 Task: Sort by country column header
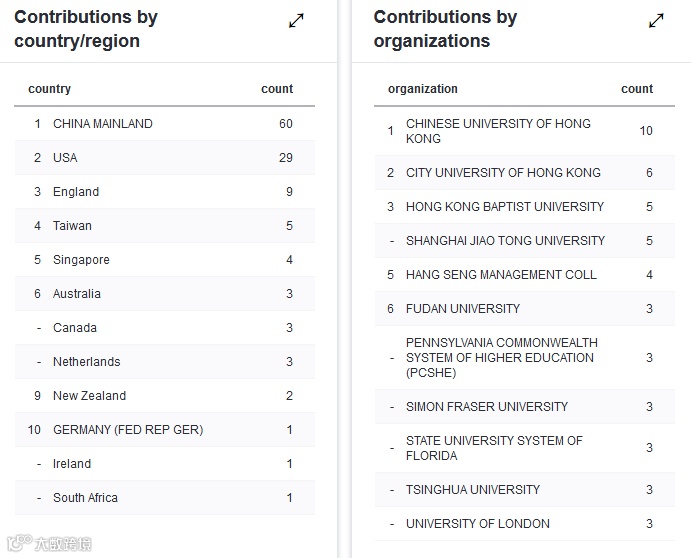pyautogui.click(x=50, y=89)
